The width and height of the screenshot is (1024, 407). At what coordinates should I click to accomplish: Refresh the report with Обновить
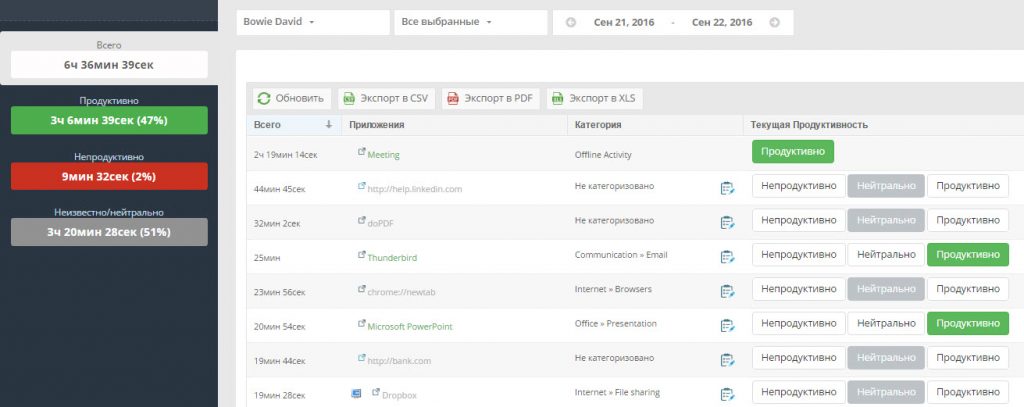291,99
